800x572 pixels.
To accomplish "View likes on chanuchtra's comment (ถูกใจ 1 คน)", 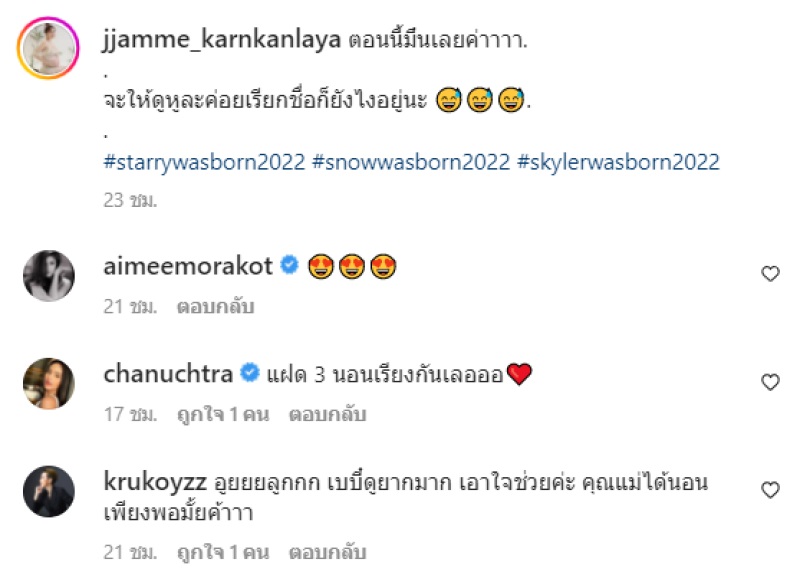I will (223, 414).
